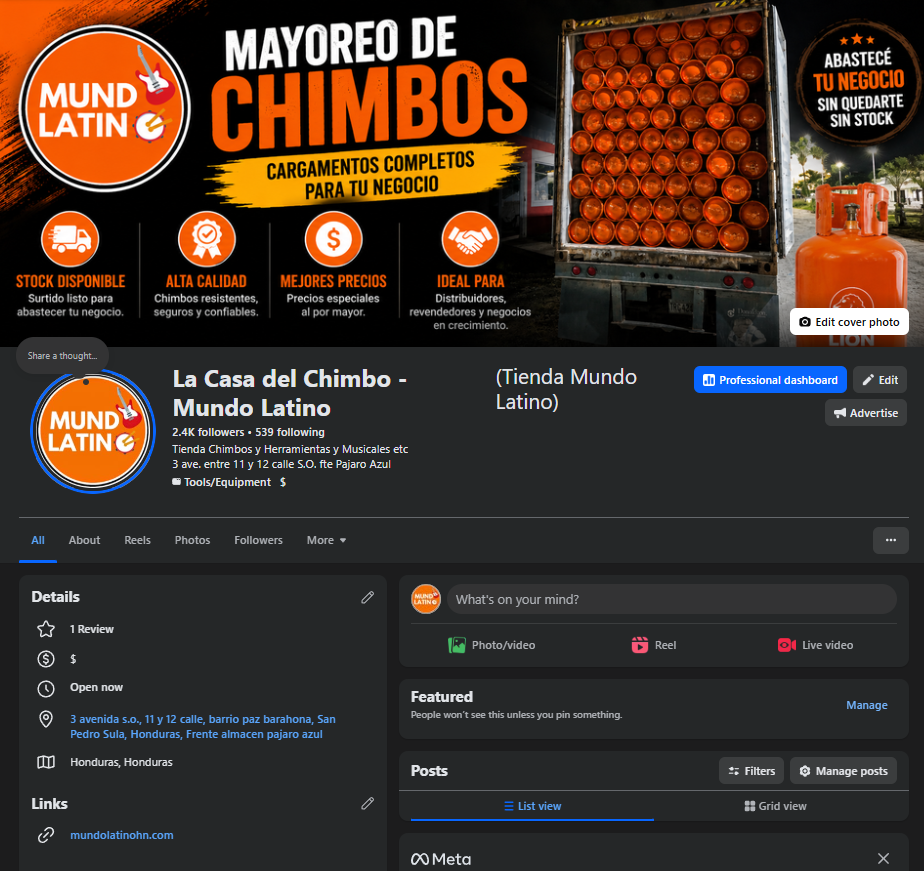The image size is (924, 871).
Task: Switch to the About tab
Action: (84, 540)
